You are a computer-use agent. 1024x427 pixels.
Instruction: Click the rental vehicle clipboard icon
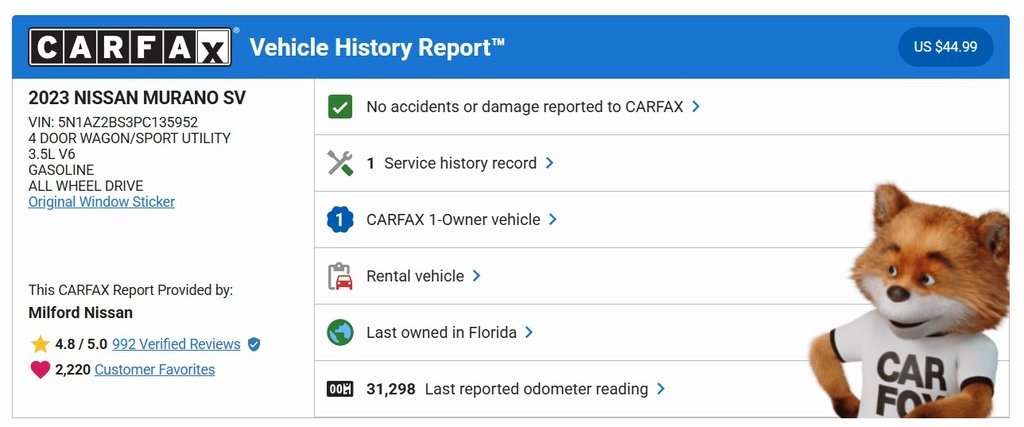coord(340,276)
